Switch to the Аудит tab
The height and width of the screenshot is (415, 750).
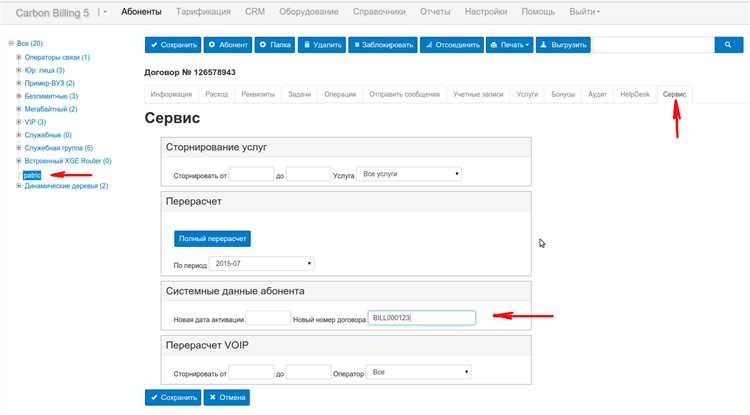[597, 94]
